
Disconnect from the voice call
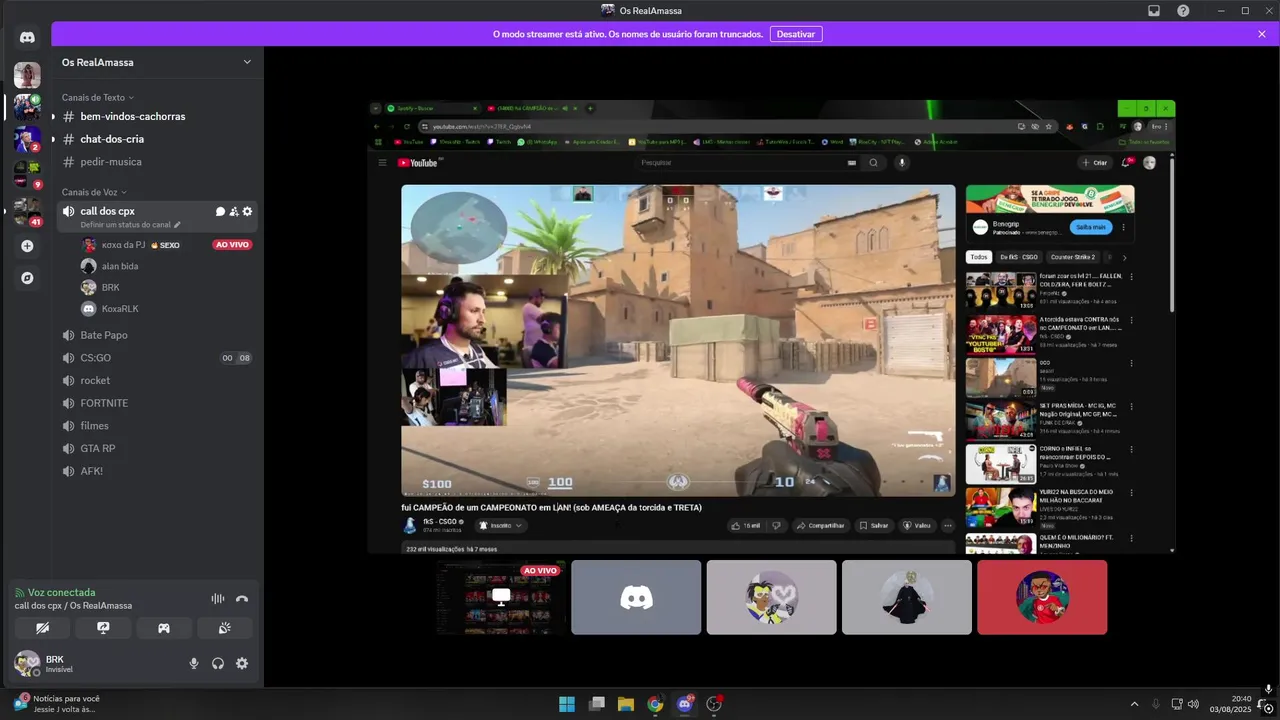point(241,598)
